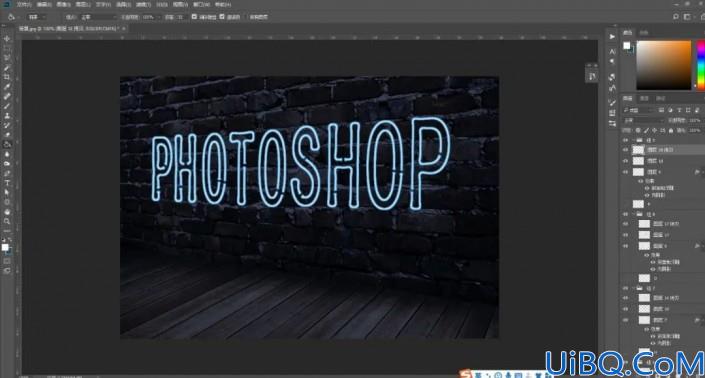Toggle Quick Mask mode in toolbox
This screenshot has width=705, height=378.
7,261
